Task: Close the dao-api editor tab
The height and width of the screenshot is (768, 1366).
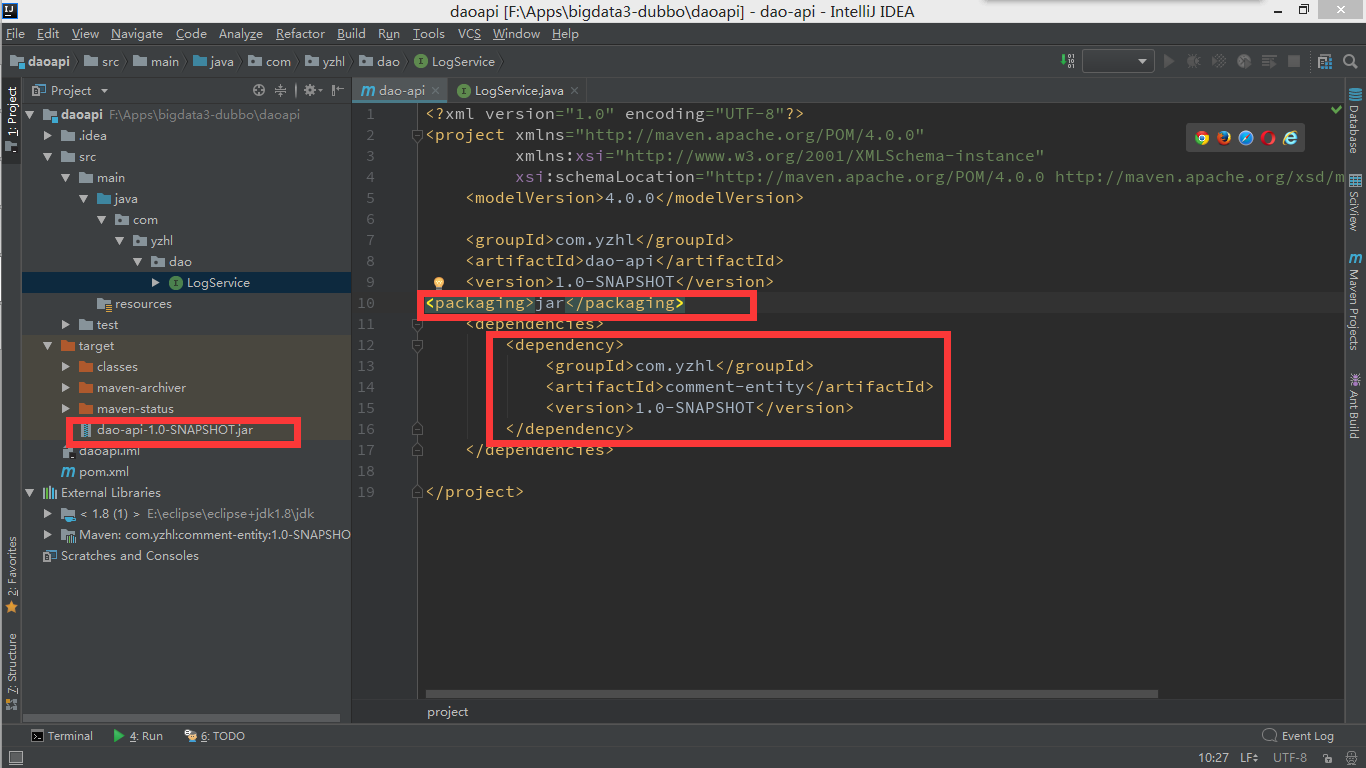Action: (x=436, y=91)
